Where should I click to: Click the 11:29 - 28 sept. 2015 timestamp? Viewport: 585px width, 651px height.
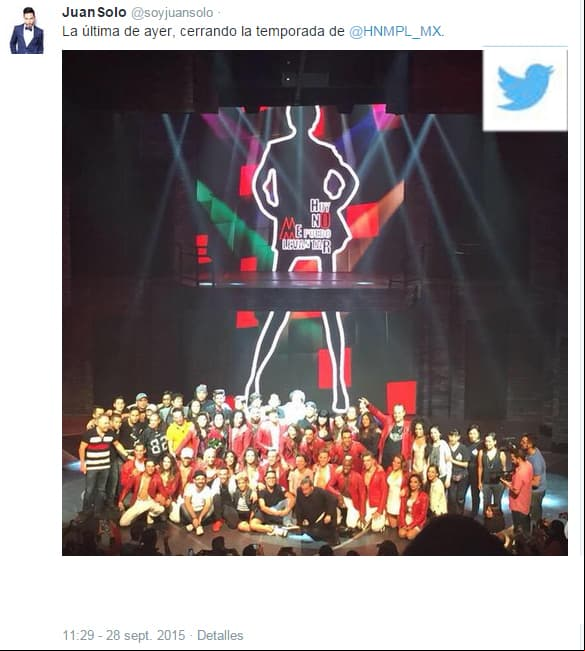(124, 635)
